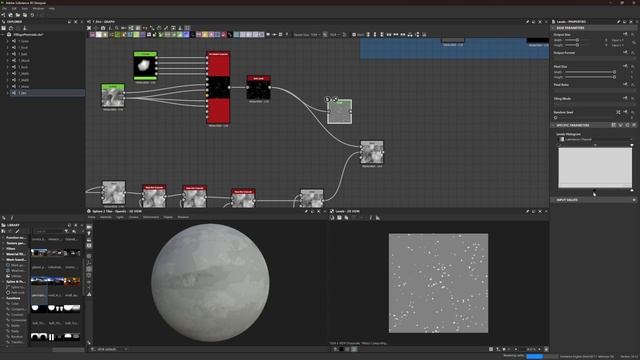Viewport: 640px width, 360px height.
Task: Click the first icon in 2D view toolbar
Action: point(332,218)
